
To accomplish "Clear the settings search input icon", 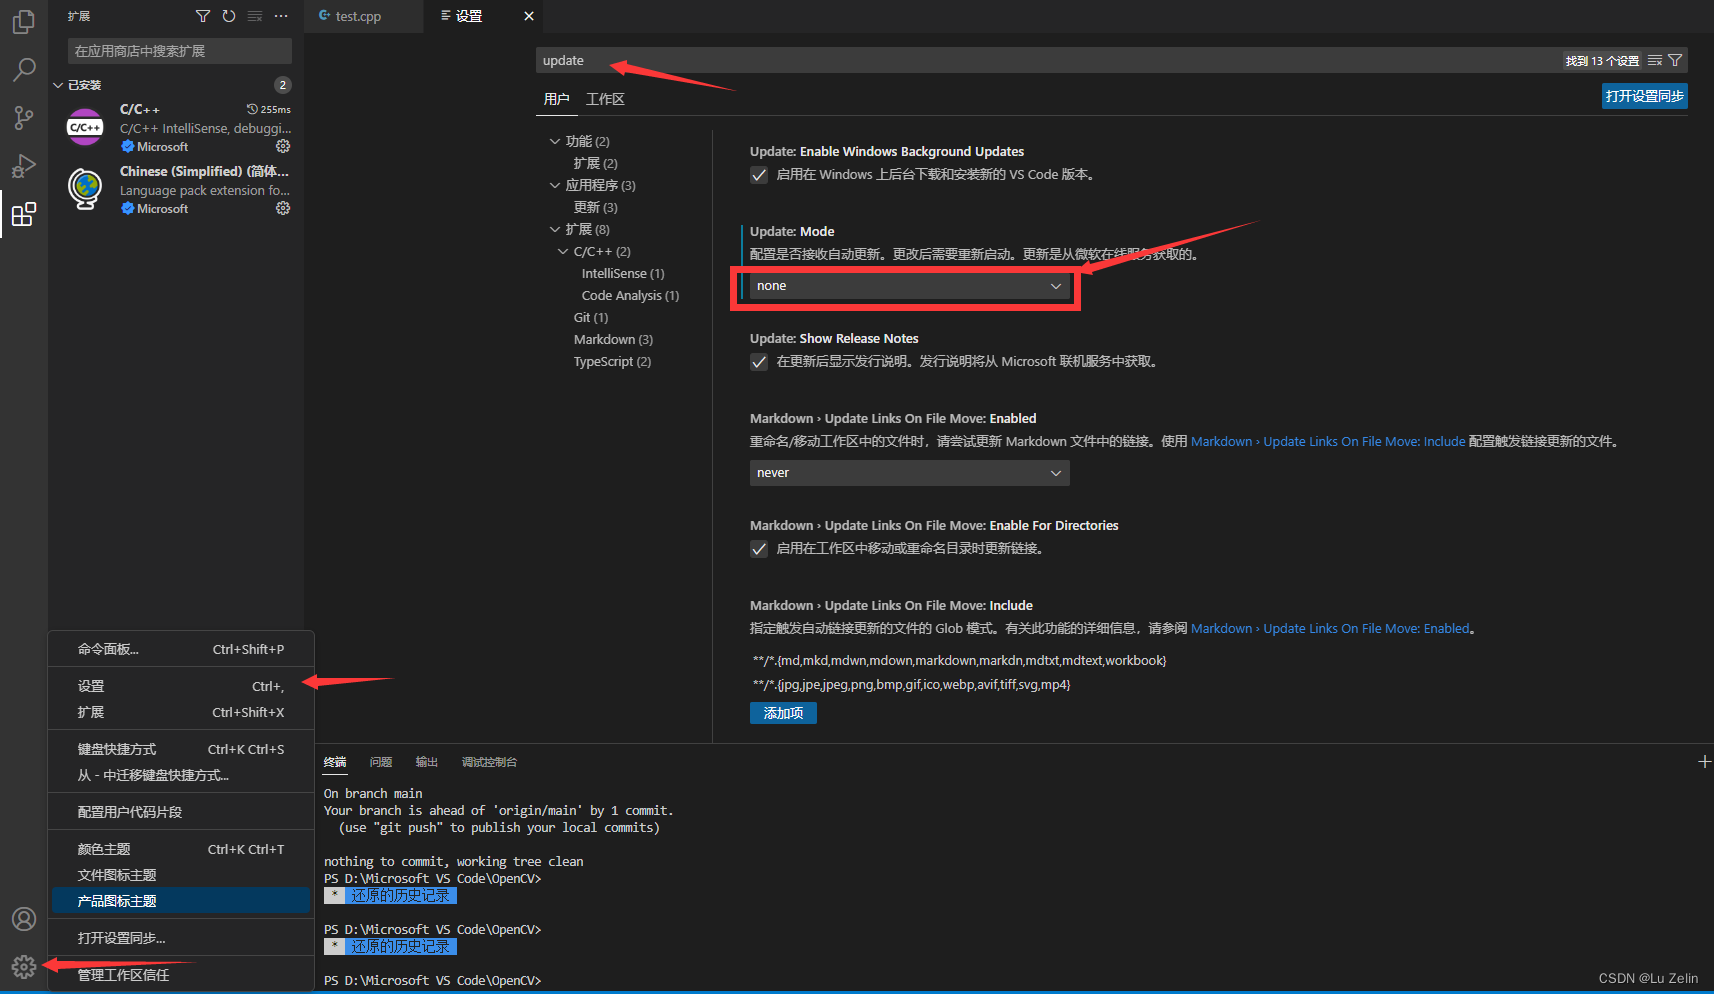I will click(x=1655, y=61).
